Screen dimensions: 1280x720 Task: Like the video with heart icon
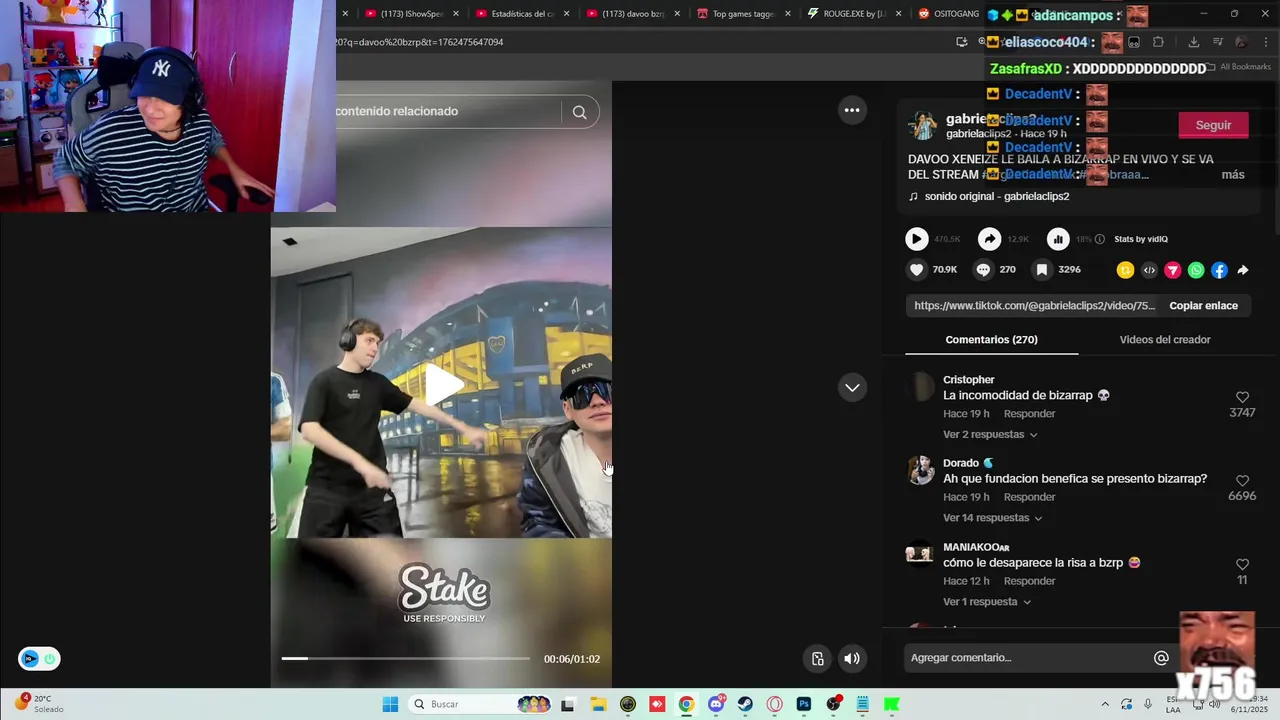tap(917, 270)
